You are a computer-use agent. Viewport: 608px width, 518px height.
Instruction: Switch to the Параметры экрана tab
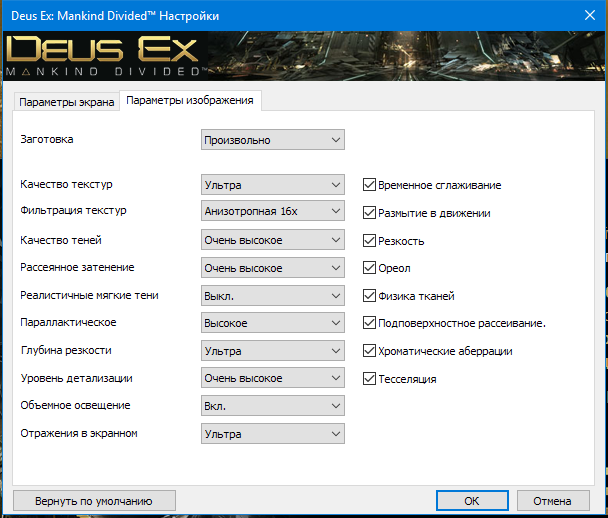[x=66, y=102]
